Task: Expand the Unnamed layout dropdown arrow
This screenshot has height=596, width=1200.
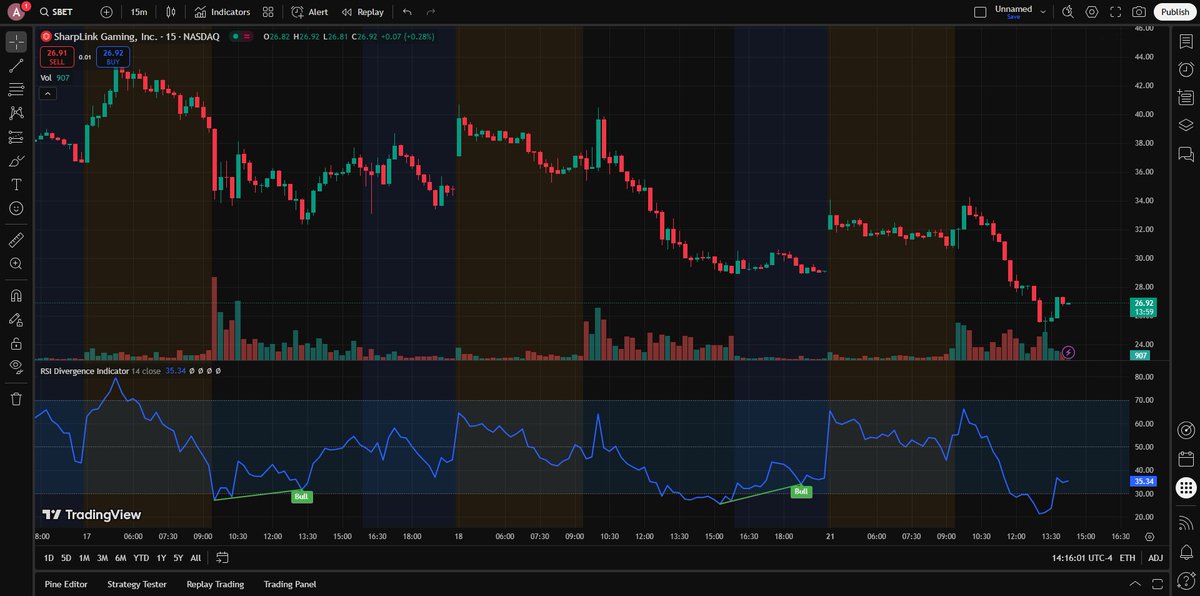Action: pos(1043,12)
